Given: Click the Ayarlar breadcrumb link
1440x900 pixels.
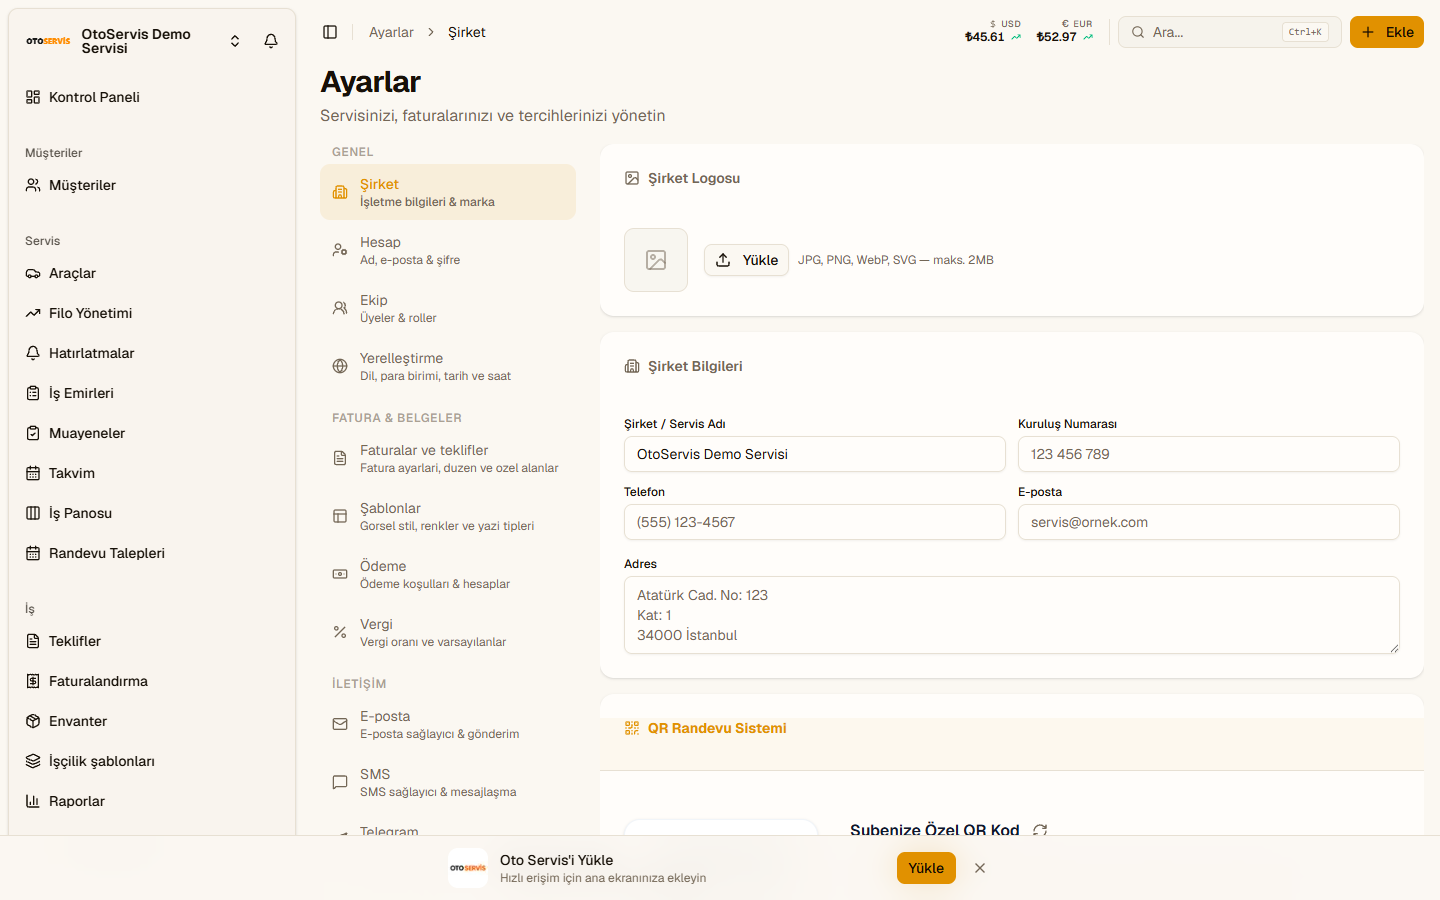Looking at the screenshot, I should click(x=391, y=32).
